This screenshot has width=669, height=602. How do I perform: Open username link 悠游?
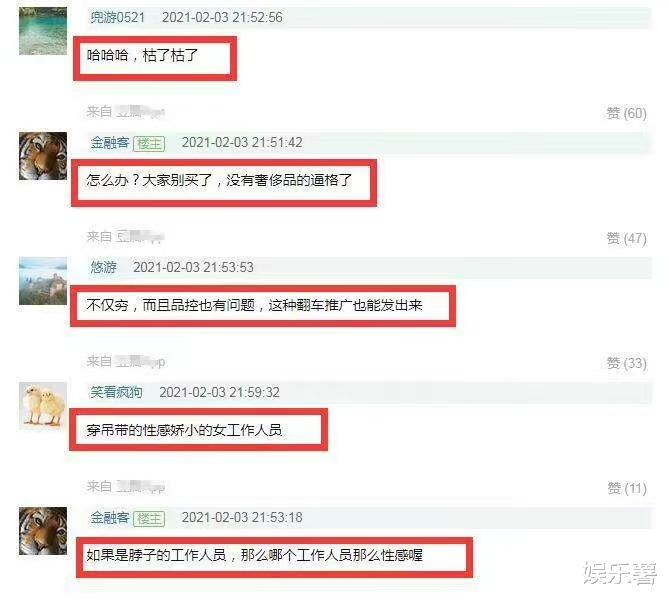tap(103, 268)
